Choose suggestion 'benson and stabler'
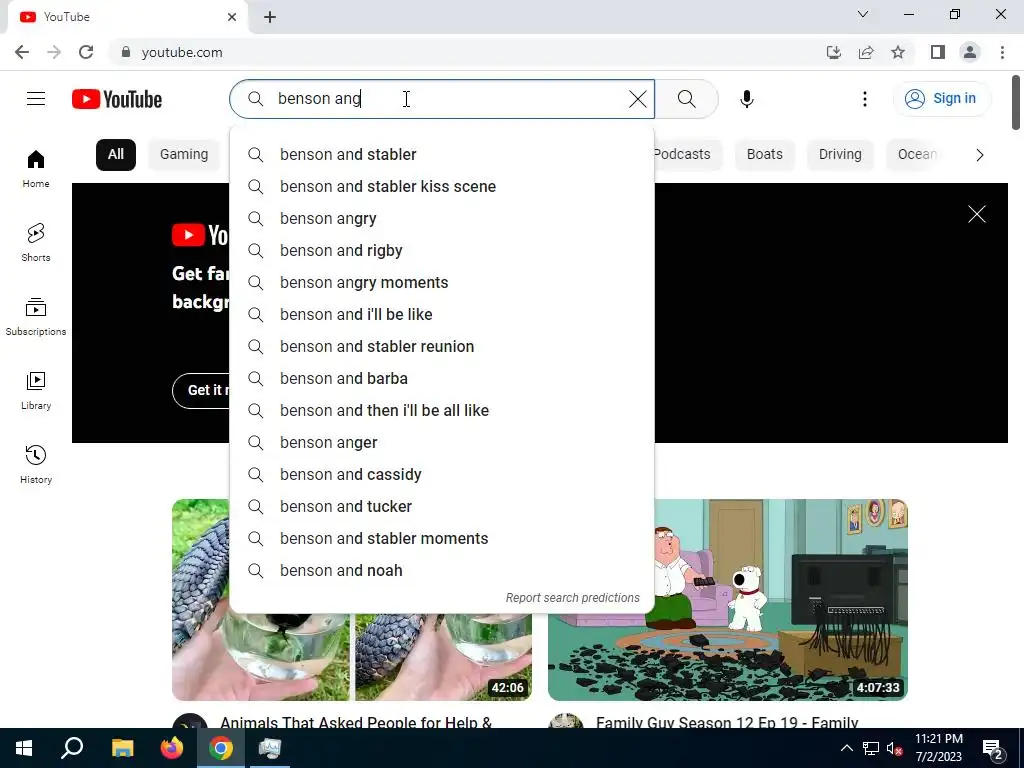The height and width of the screenshot is (768, 1024). coord(441,154)
